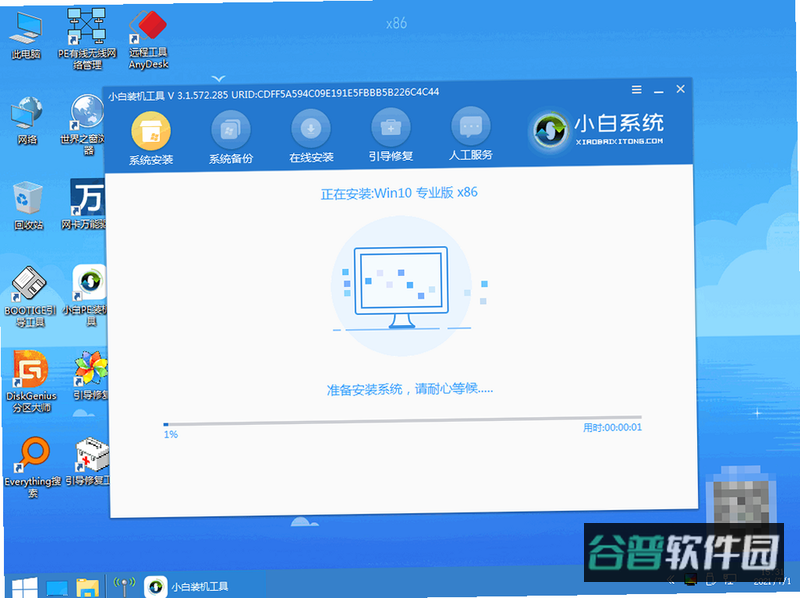Click the 用时:00:00:01 elapsed time text

coord(612,428)
